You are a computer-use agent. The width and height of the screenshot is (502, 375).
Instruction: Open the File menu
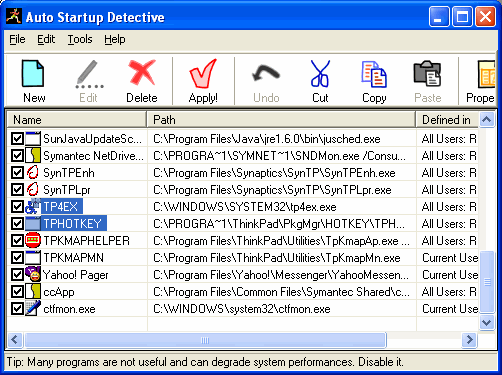tap(17, 39)
